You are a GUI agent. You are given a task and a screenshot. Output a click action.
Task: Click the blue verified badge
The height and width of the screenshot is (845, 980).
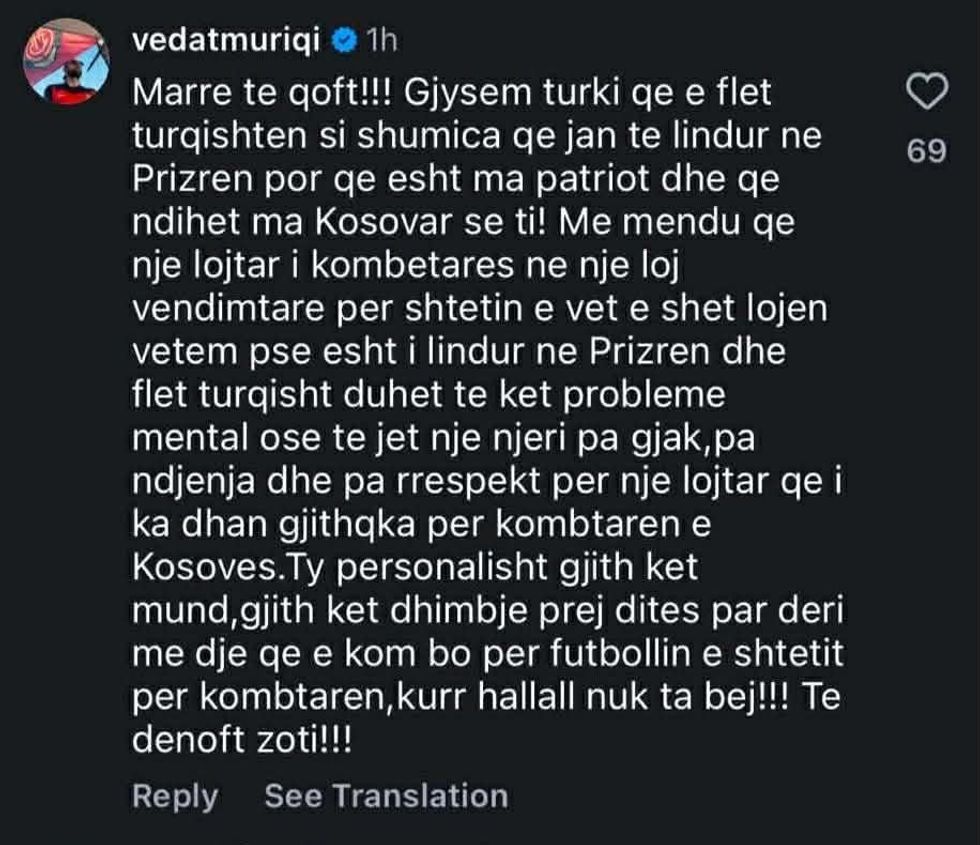[x=344, y=40]
